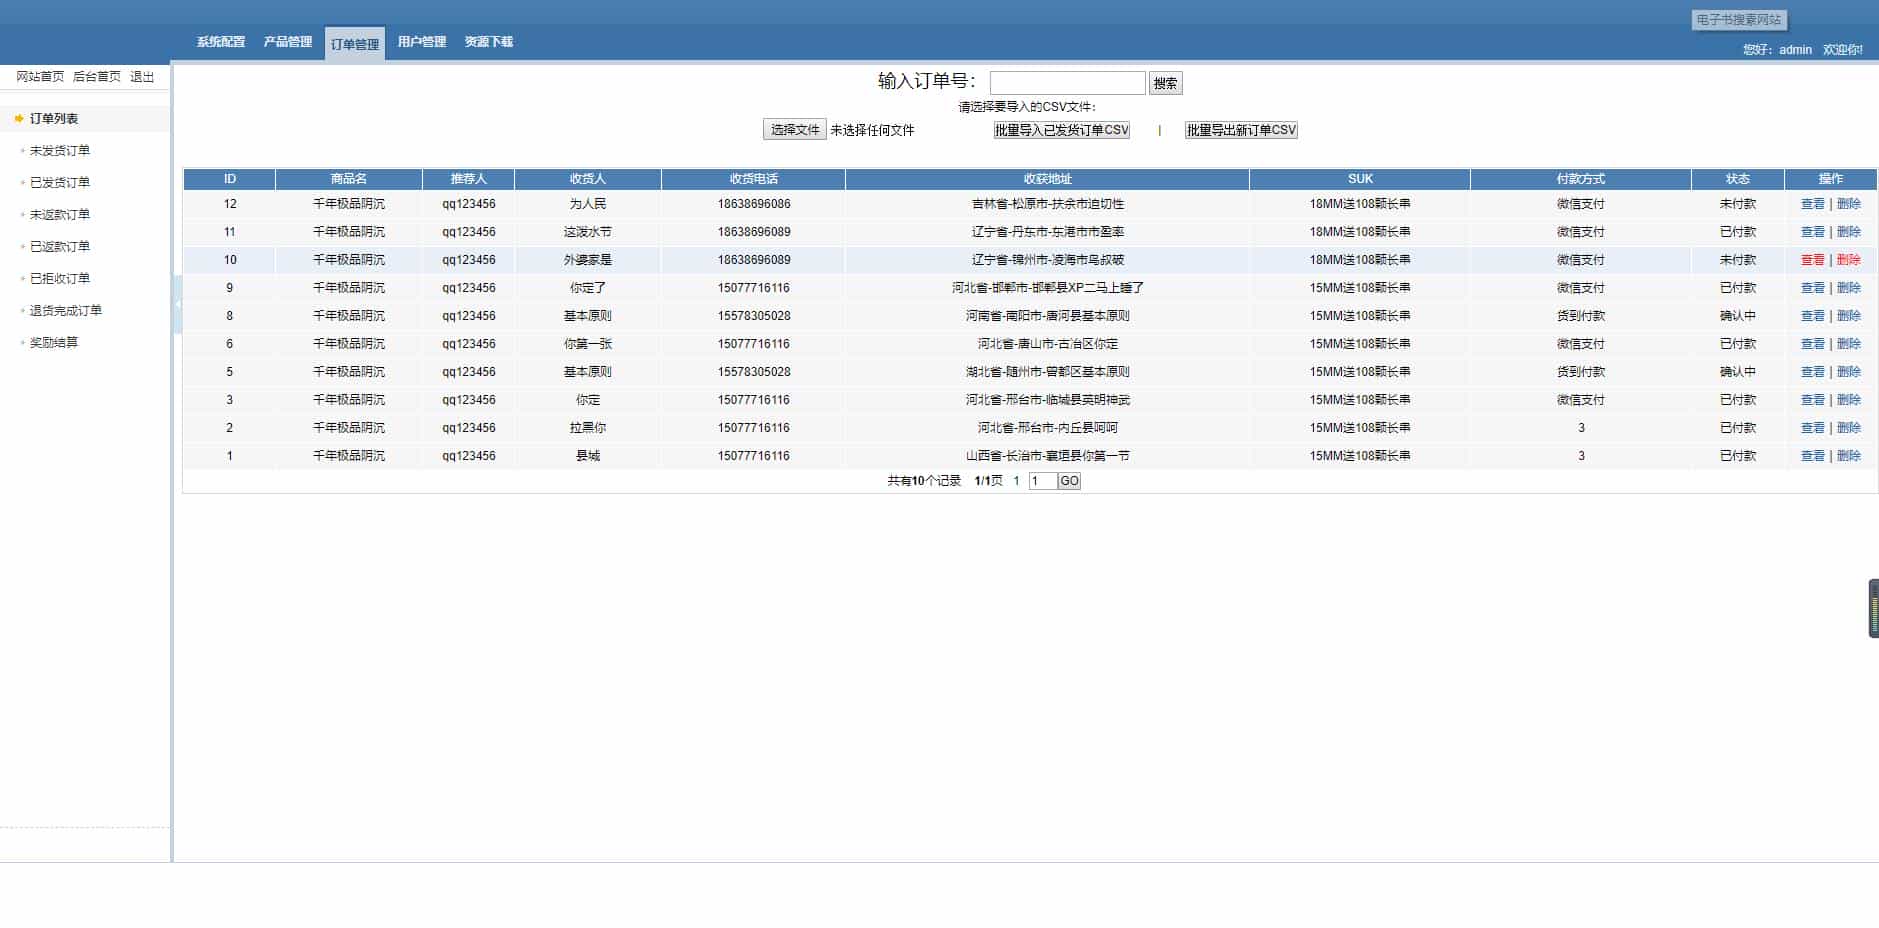Image resolution: width=1879 pixels, height=928 pixels.
Task: Open the 用户管理 tab
Action: pos(421,42)
